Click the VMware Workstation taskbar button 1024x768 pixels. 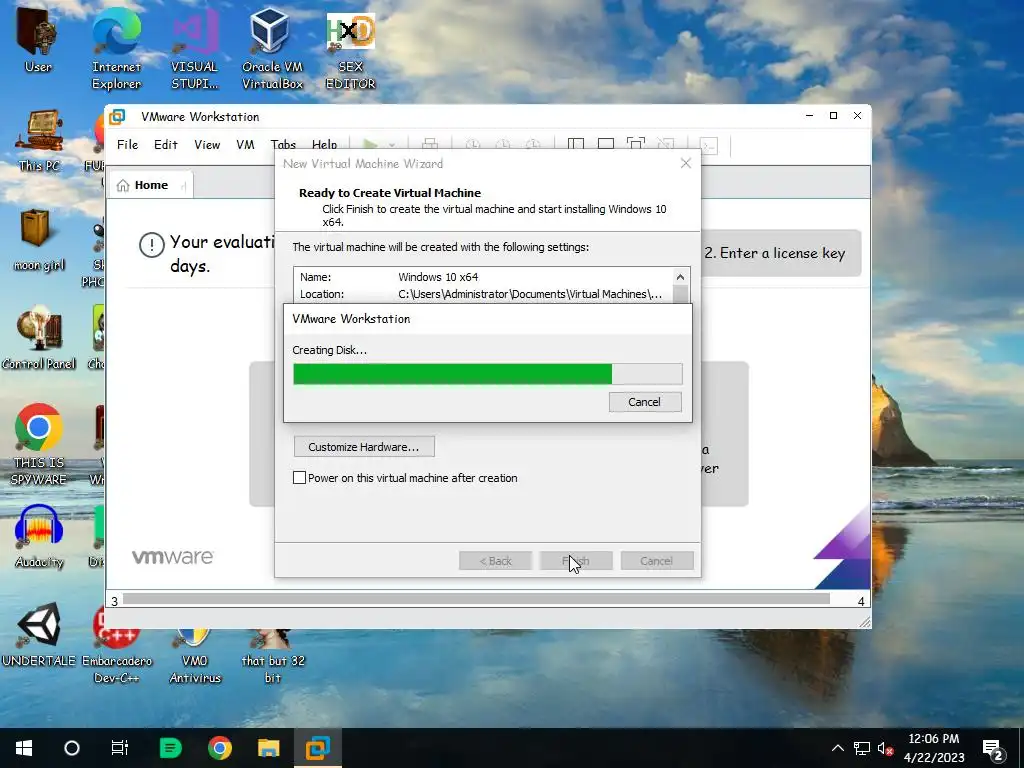click(318, 748)
